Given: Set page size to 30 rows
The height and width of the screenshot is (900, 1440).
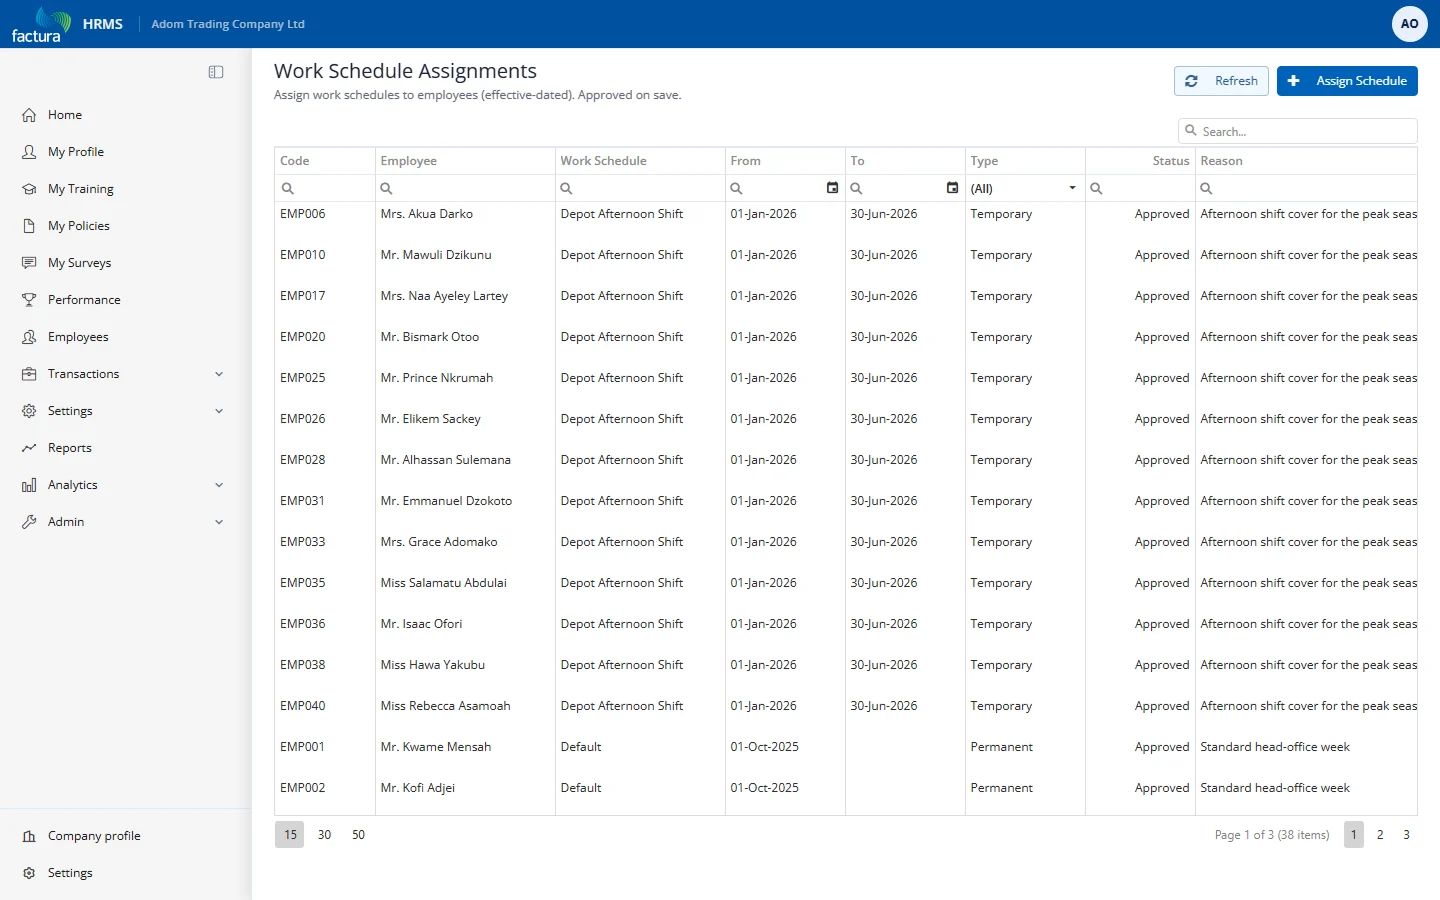Looking at the screenshot, I should (x=325, y=835).
